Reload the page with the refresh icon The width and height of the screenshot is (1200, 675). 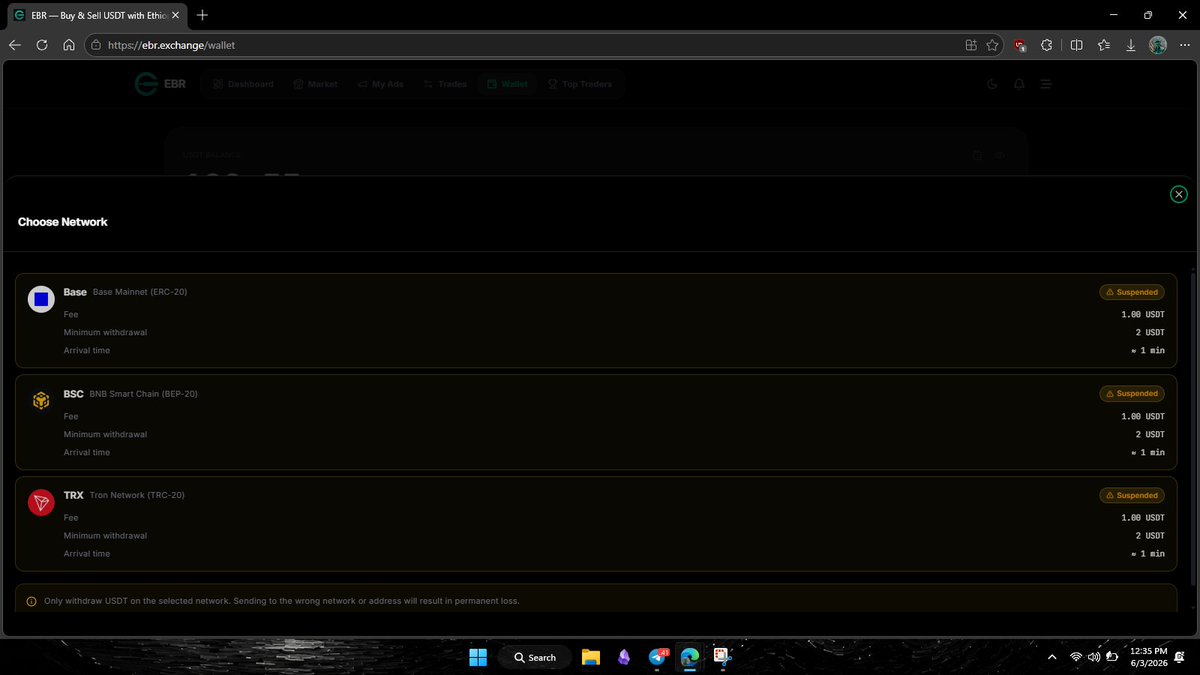point(42,45)
